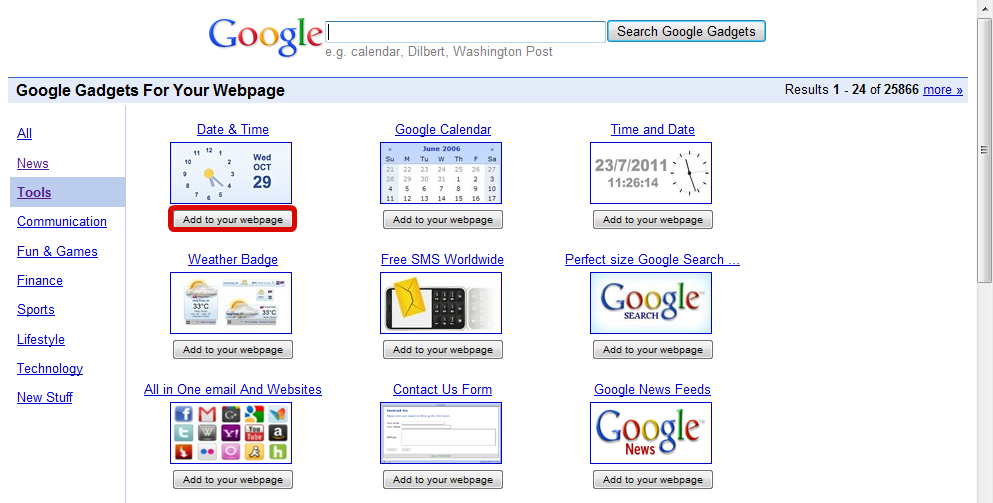Add Time and Date gadget to webpage

point(652,220)
